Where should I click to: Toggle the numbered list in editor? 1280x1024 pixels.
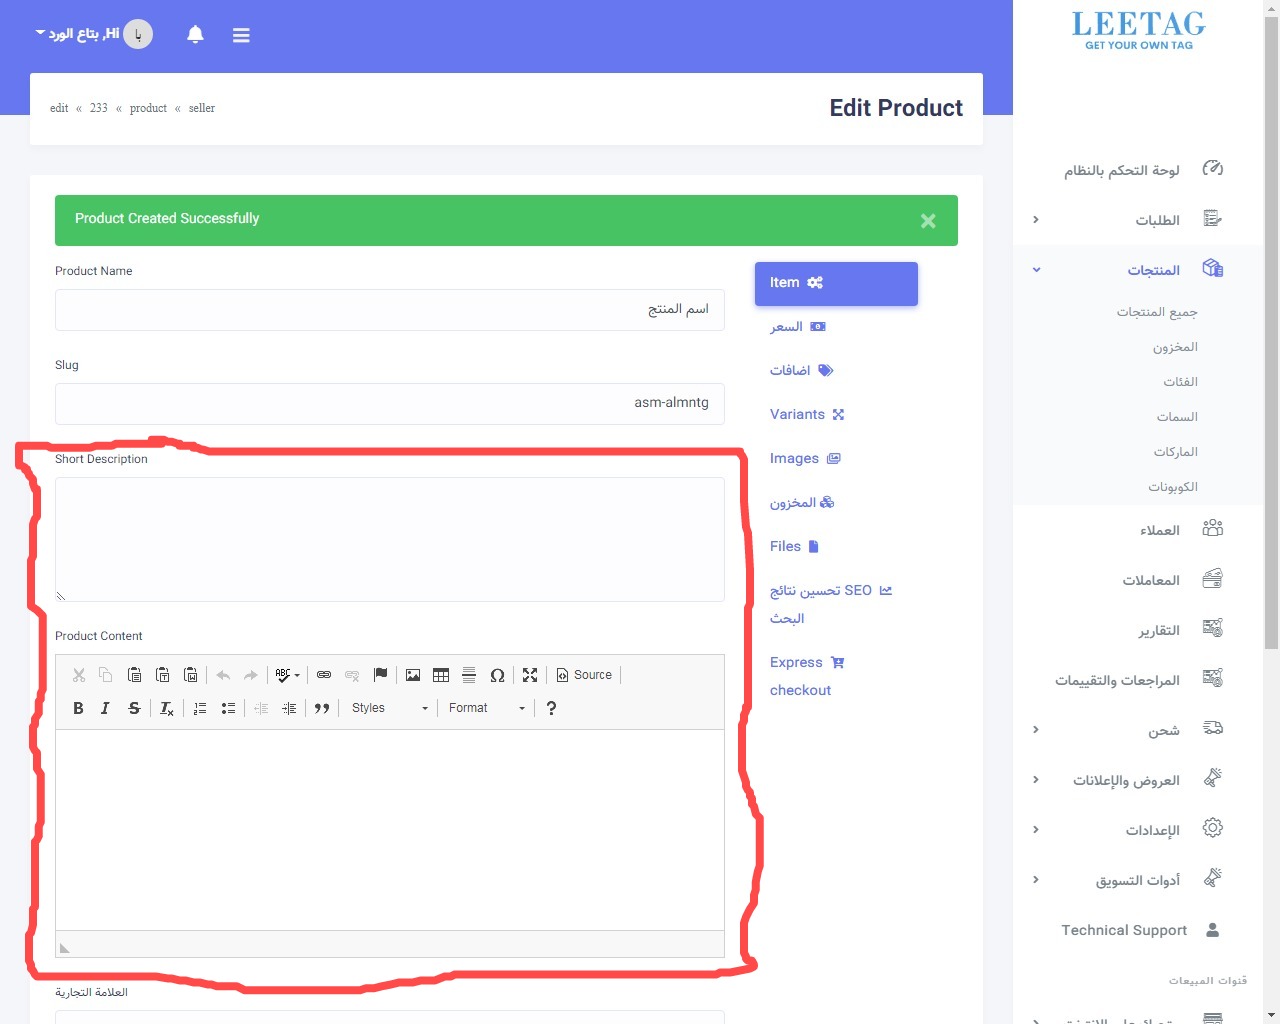pyautogui.click(x=199, y=708)
